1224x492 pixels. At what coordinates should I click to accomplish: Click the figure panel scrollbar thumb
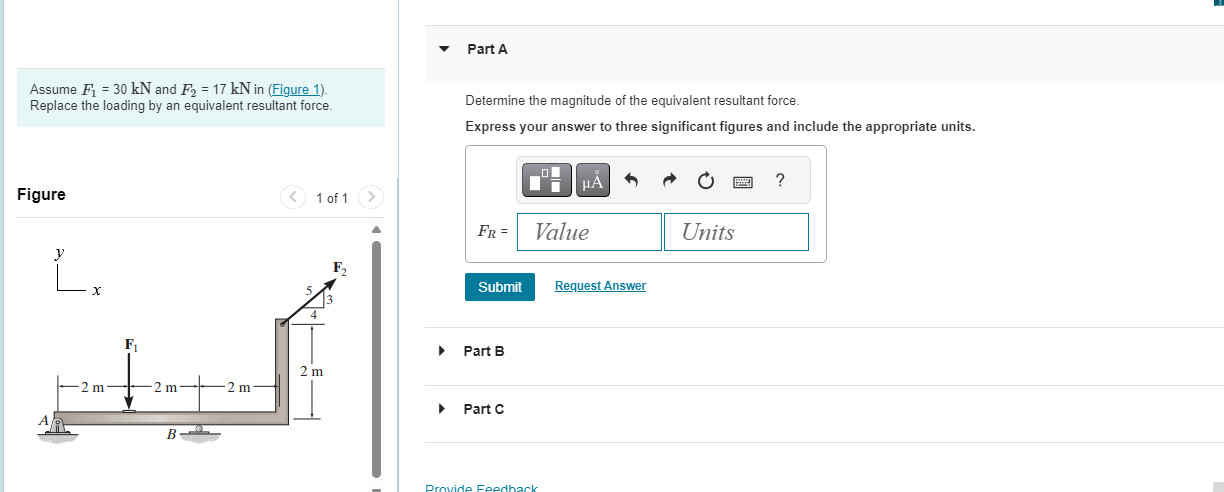point(377,357)
